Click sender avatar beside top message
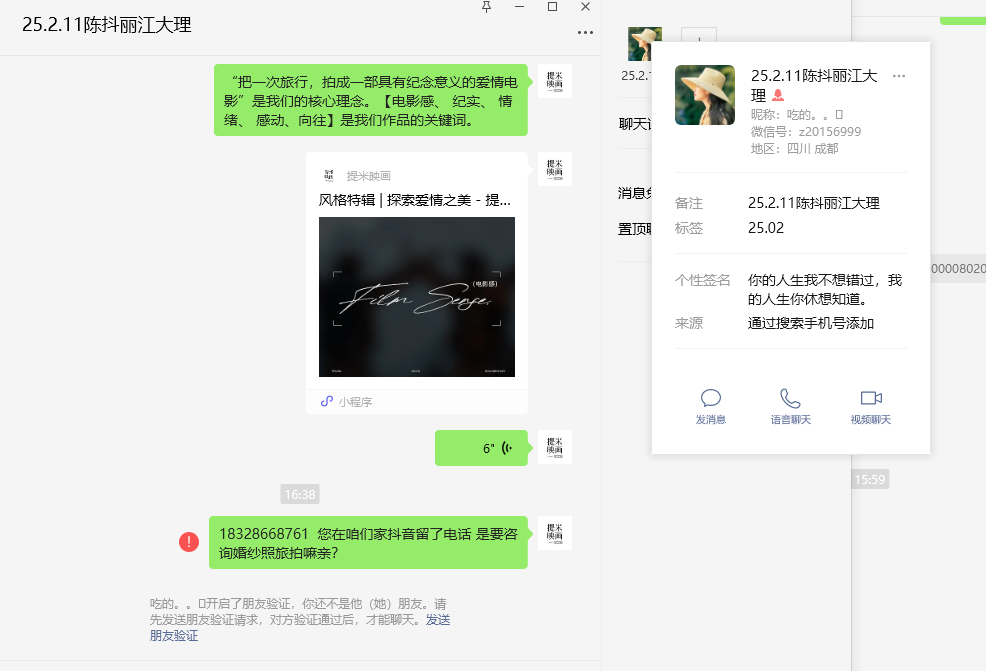This screenshot has width=986, height=671. click(555, 81)
